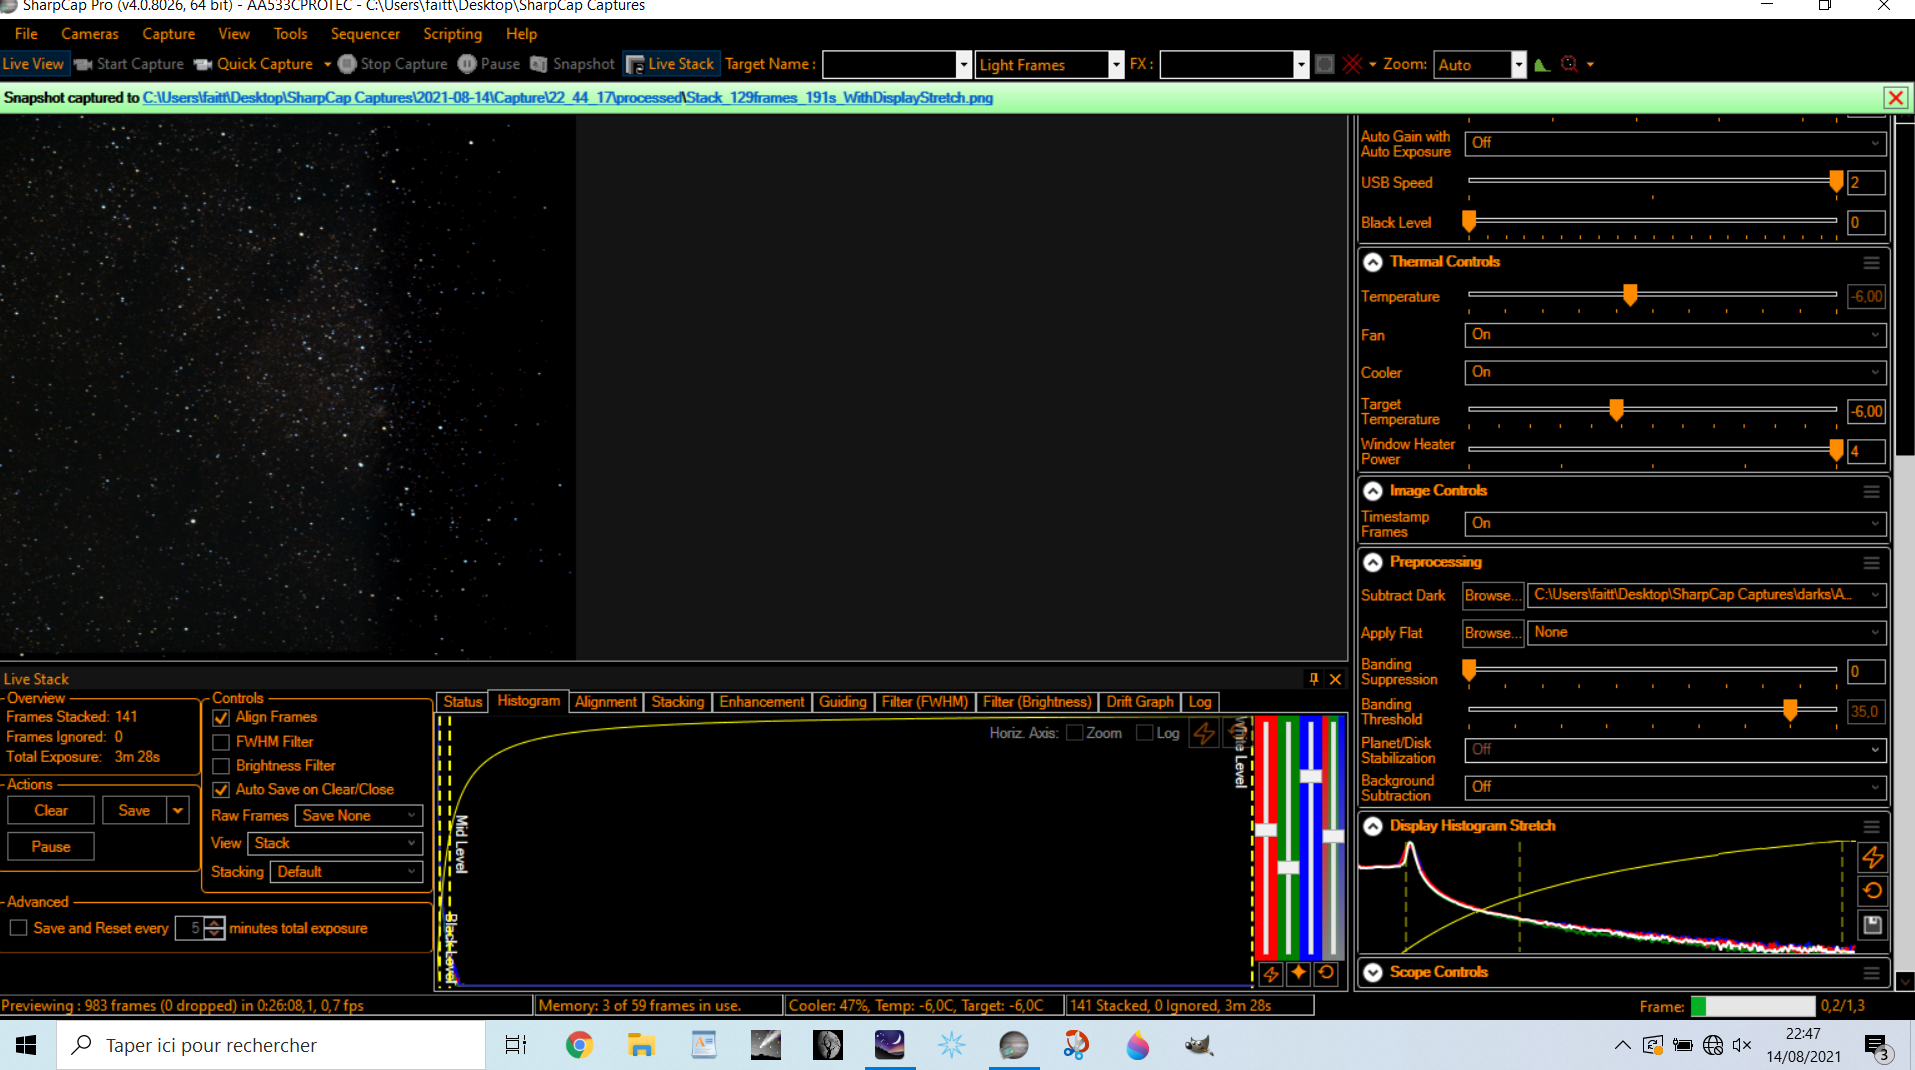Open the Tools menu

(x=290, y=34)
